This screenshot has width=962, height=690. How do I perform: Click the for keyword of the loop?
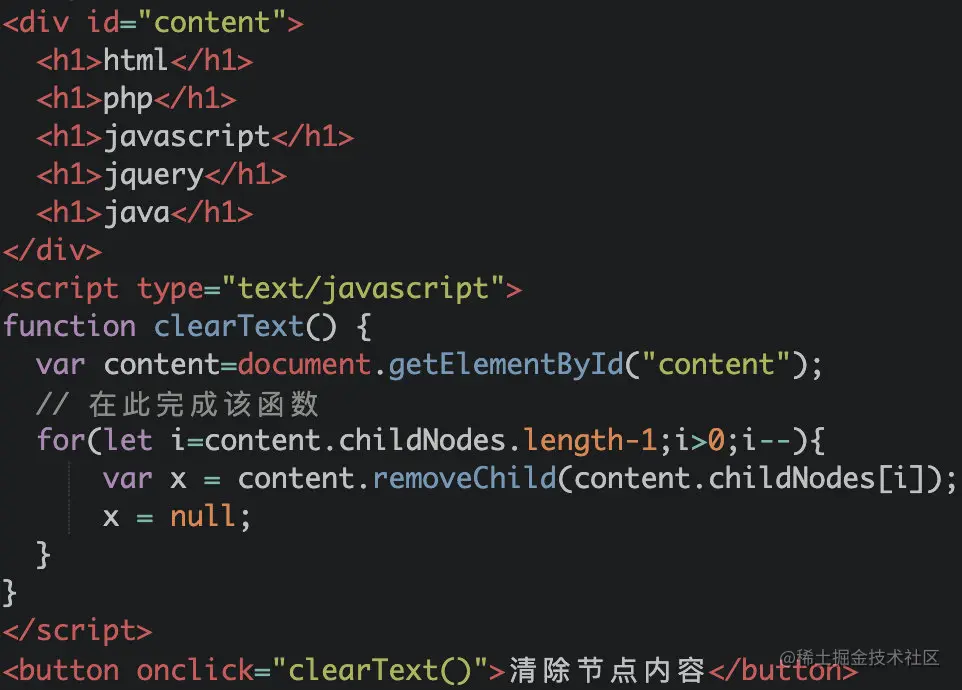click(61, 440)
